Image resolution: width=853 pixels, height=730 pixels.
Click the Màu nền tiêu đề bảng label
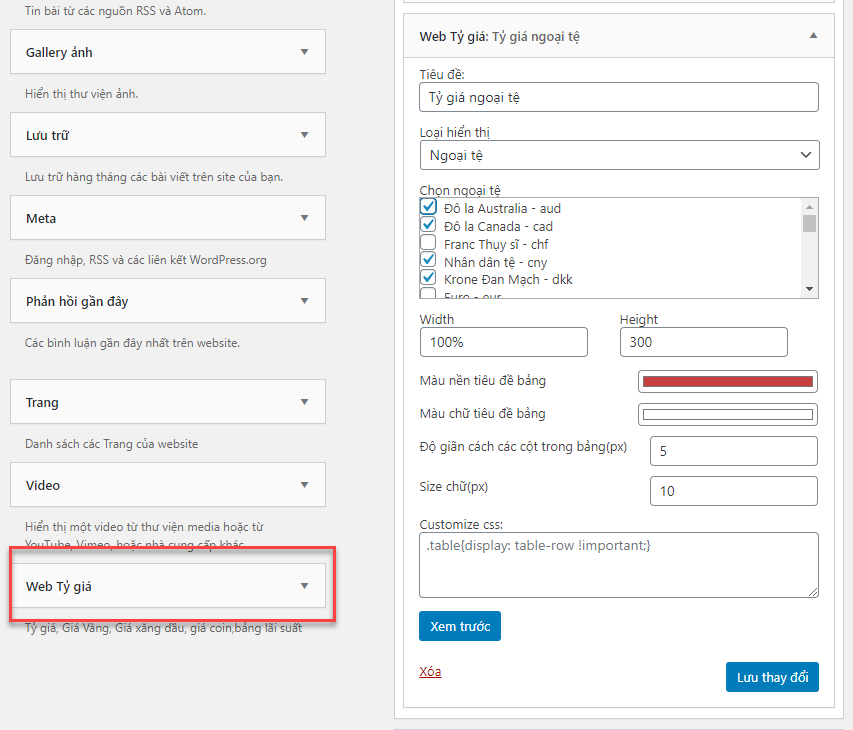[483, 381]
